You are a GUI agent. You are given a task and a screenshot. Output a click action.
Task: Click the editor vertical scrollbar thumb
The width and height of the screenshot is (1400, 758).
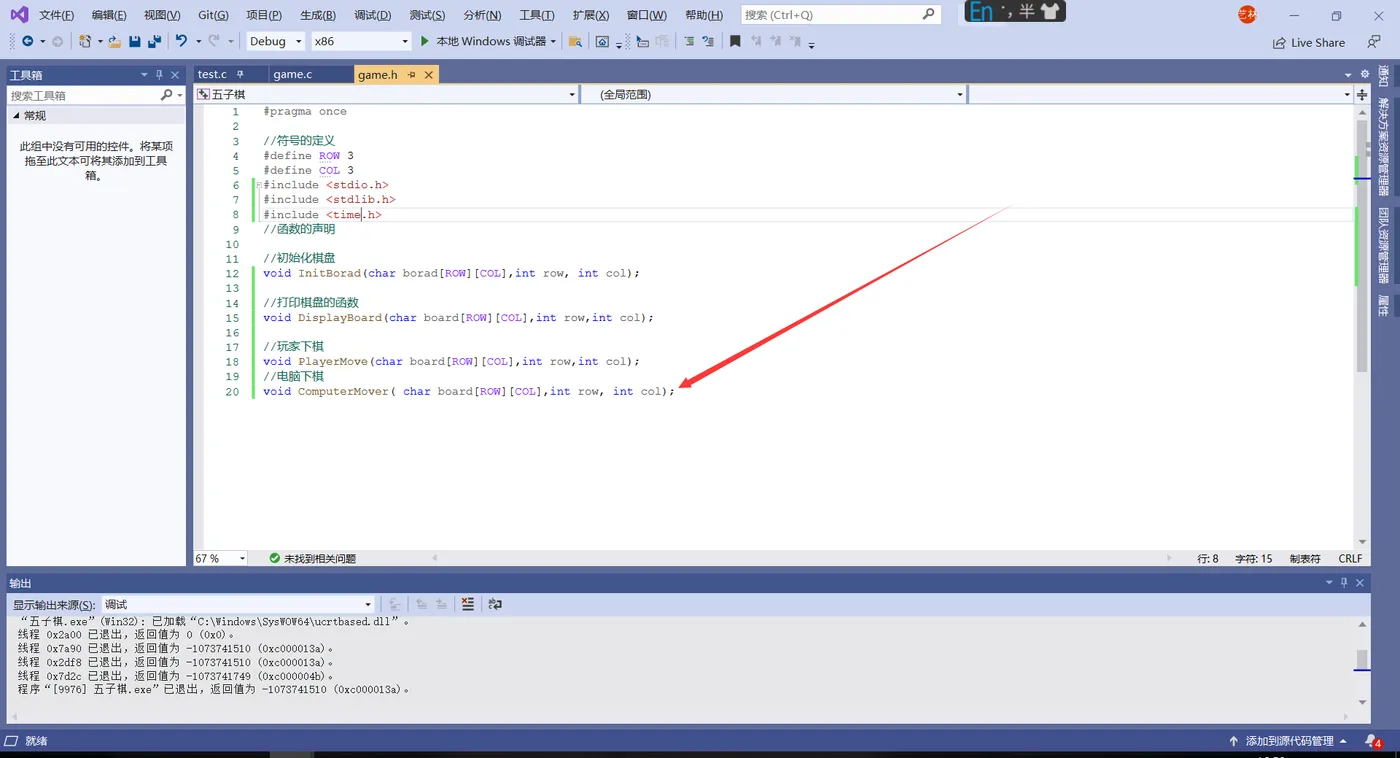pyautogui.click(x=1362, y=245)
